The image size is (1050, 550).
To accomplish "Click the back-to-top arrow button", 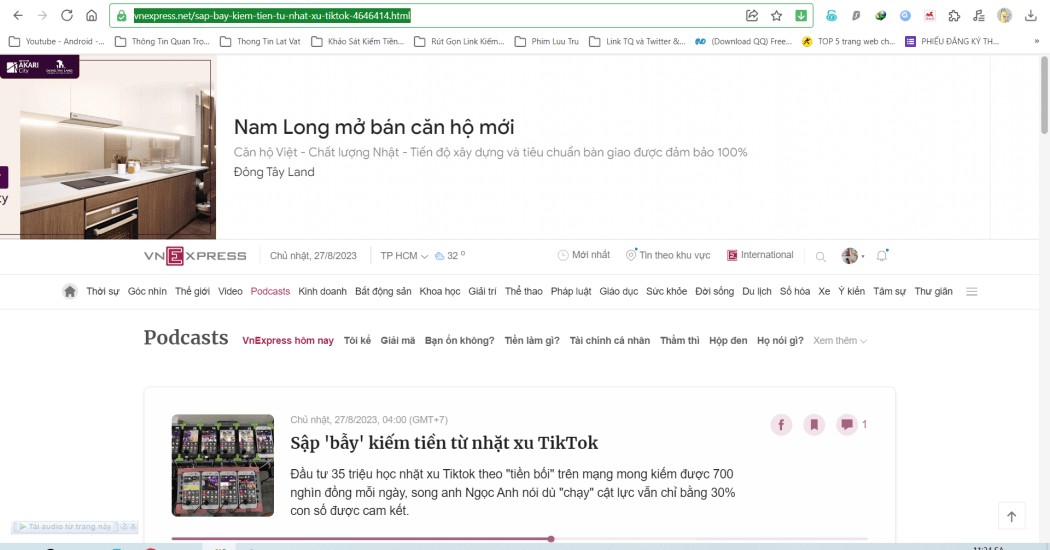I will point(1011,517).
